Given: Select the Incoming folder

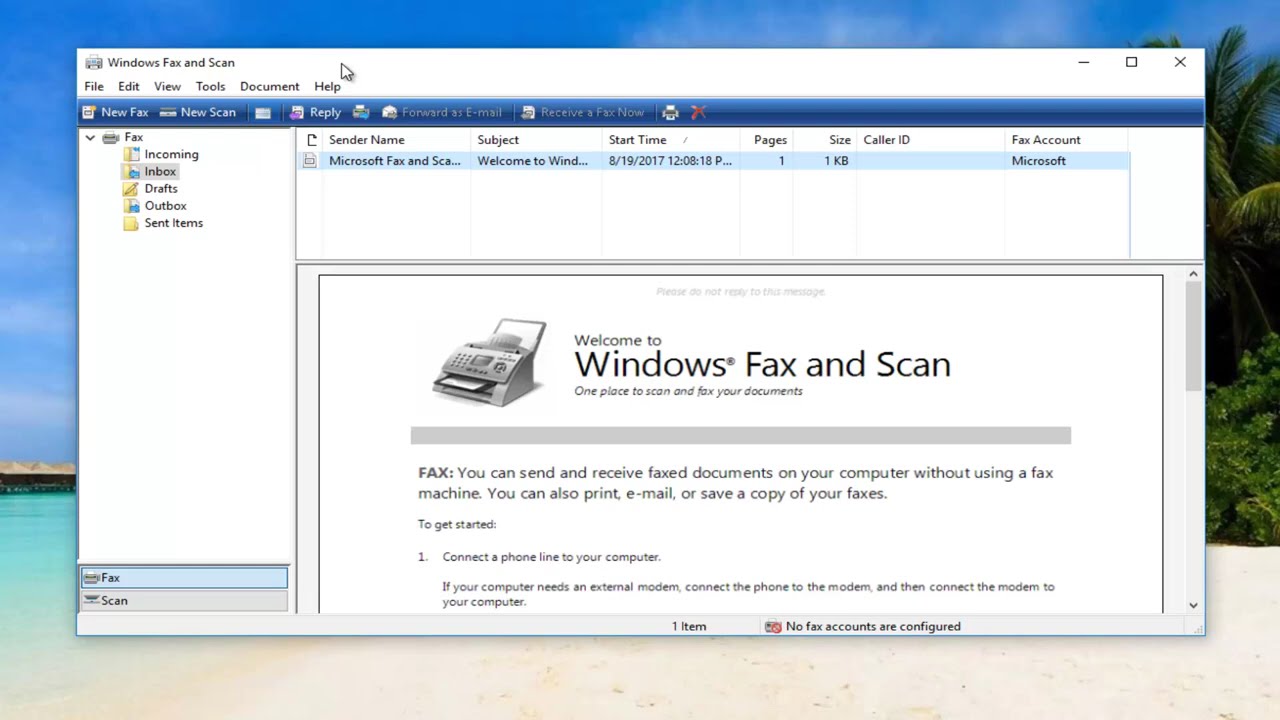Looking at the screenshot, I should click(x=171, y=154).
